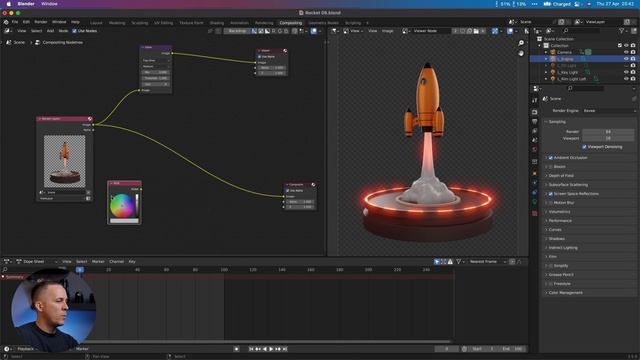Open the Render Engine dropdown
The image size is (640, 360).
point(609,111)
